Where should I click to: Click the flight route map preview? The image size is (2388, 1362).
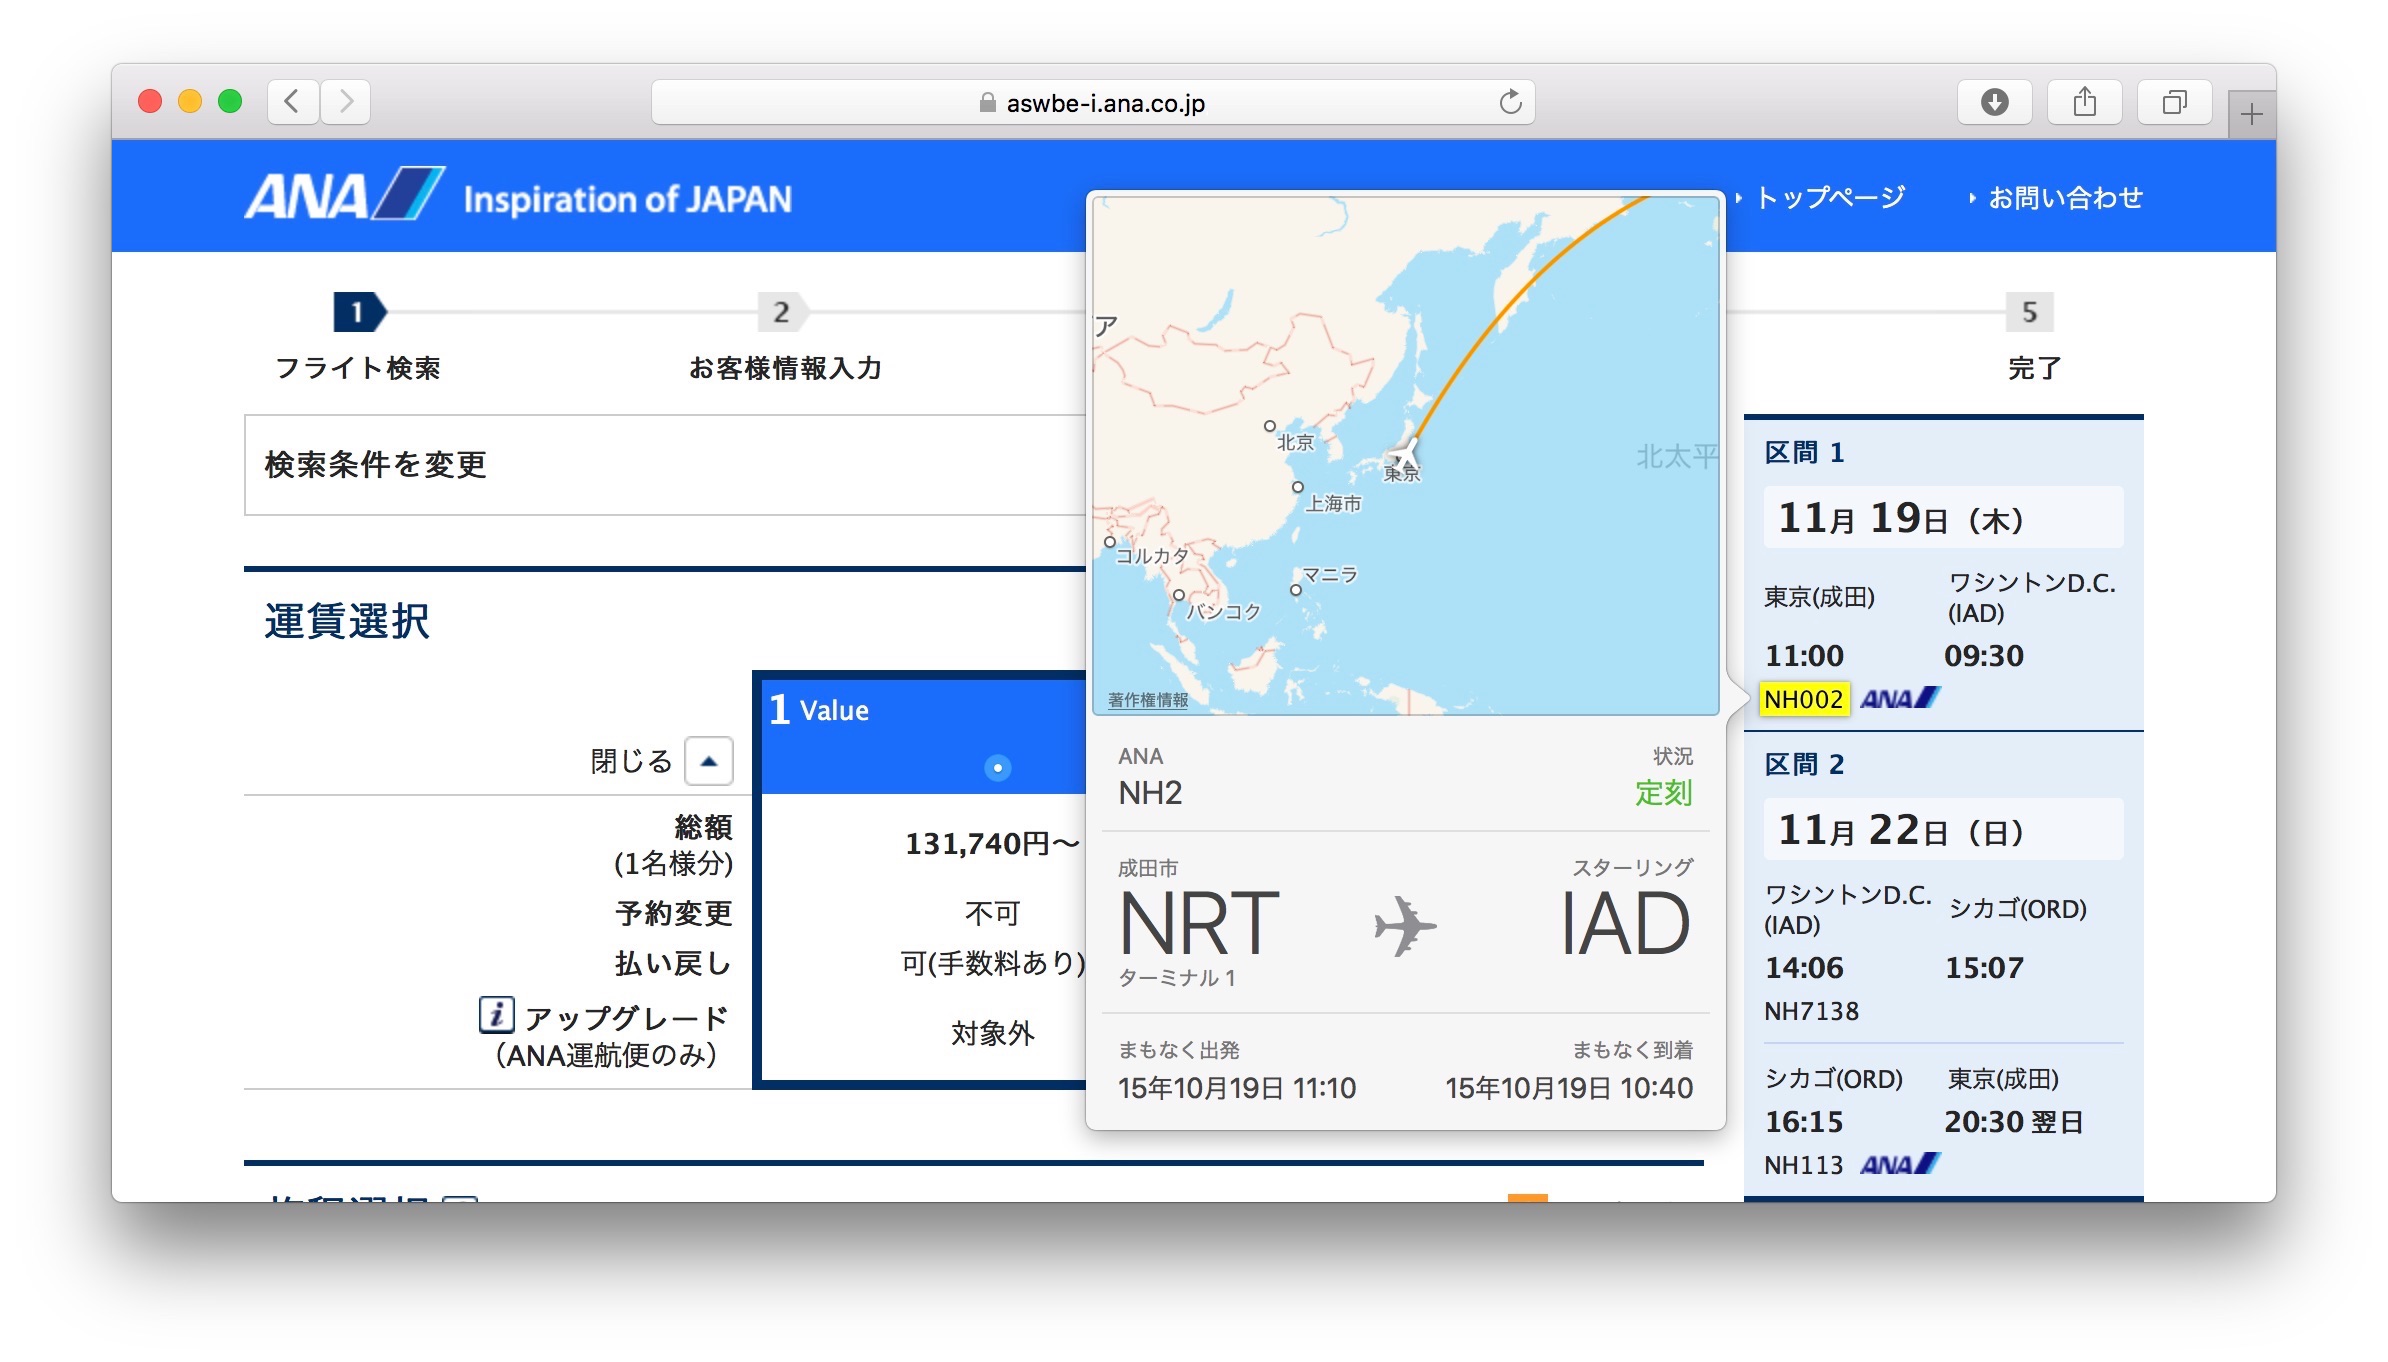click(1405, 455)
